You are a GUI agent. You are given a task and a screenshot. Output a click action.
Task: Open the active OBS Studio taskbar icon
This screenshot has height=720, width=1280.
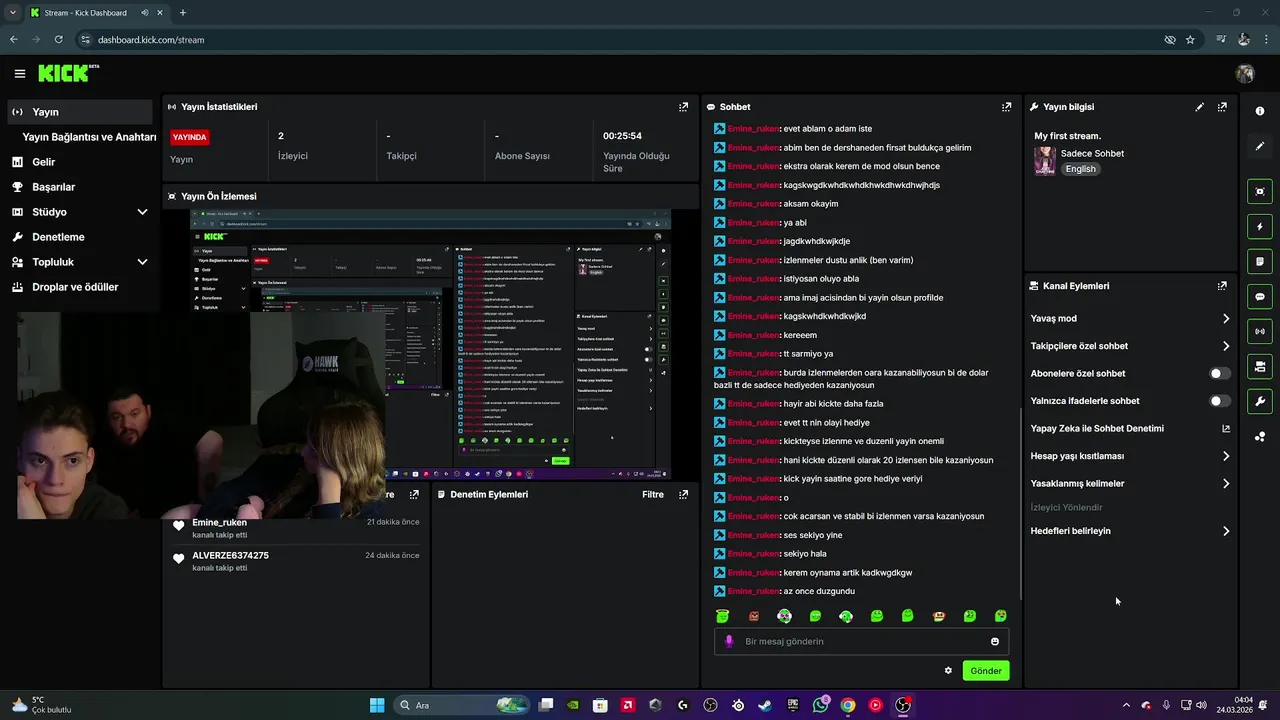(903, 705)
